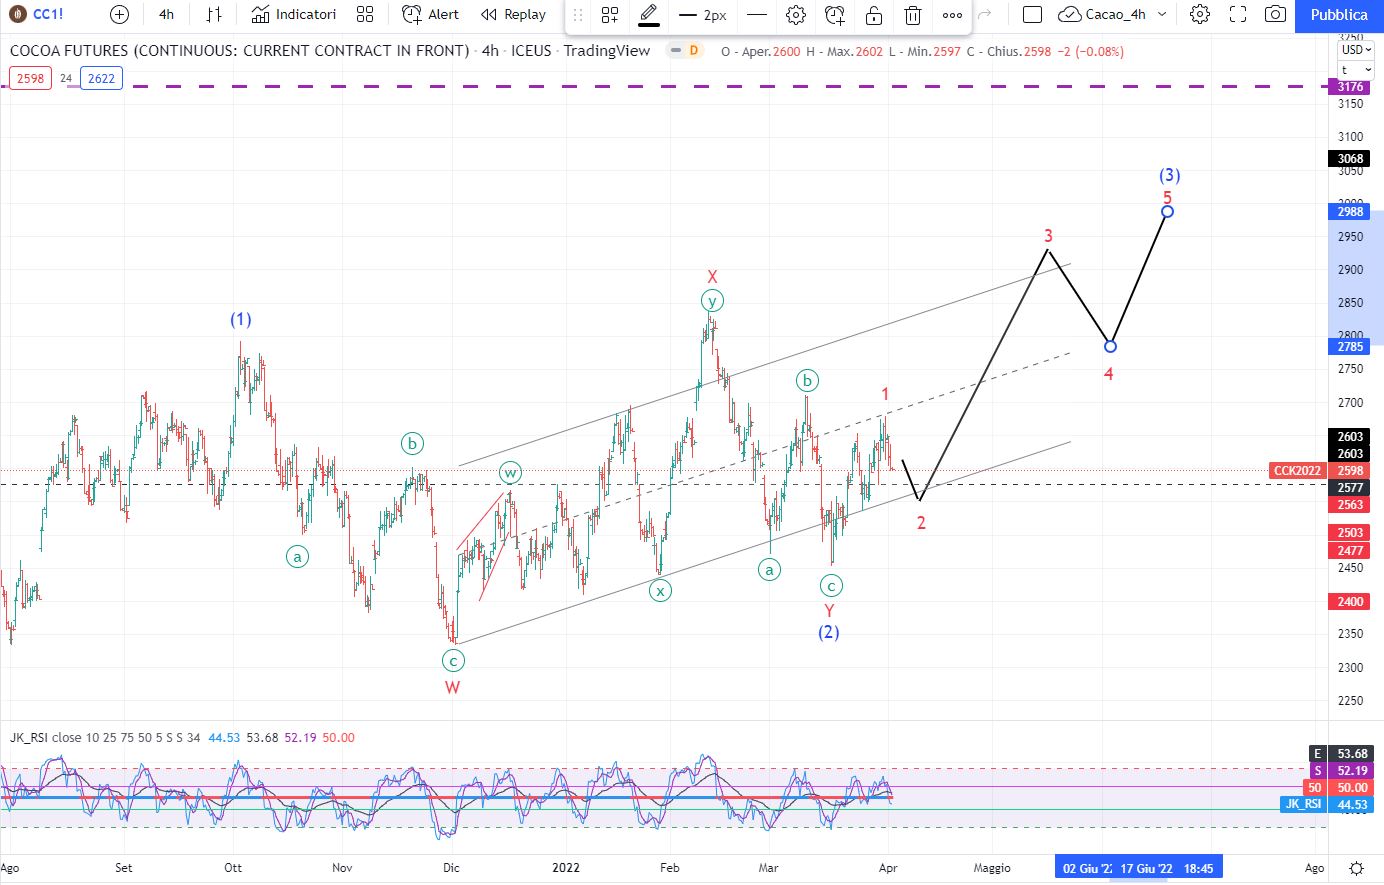The height and width of the screenshot is (885, 1384).
Task: Open indicator templates grid icon
Action: pyautogui.click(x=365, y=14)
